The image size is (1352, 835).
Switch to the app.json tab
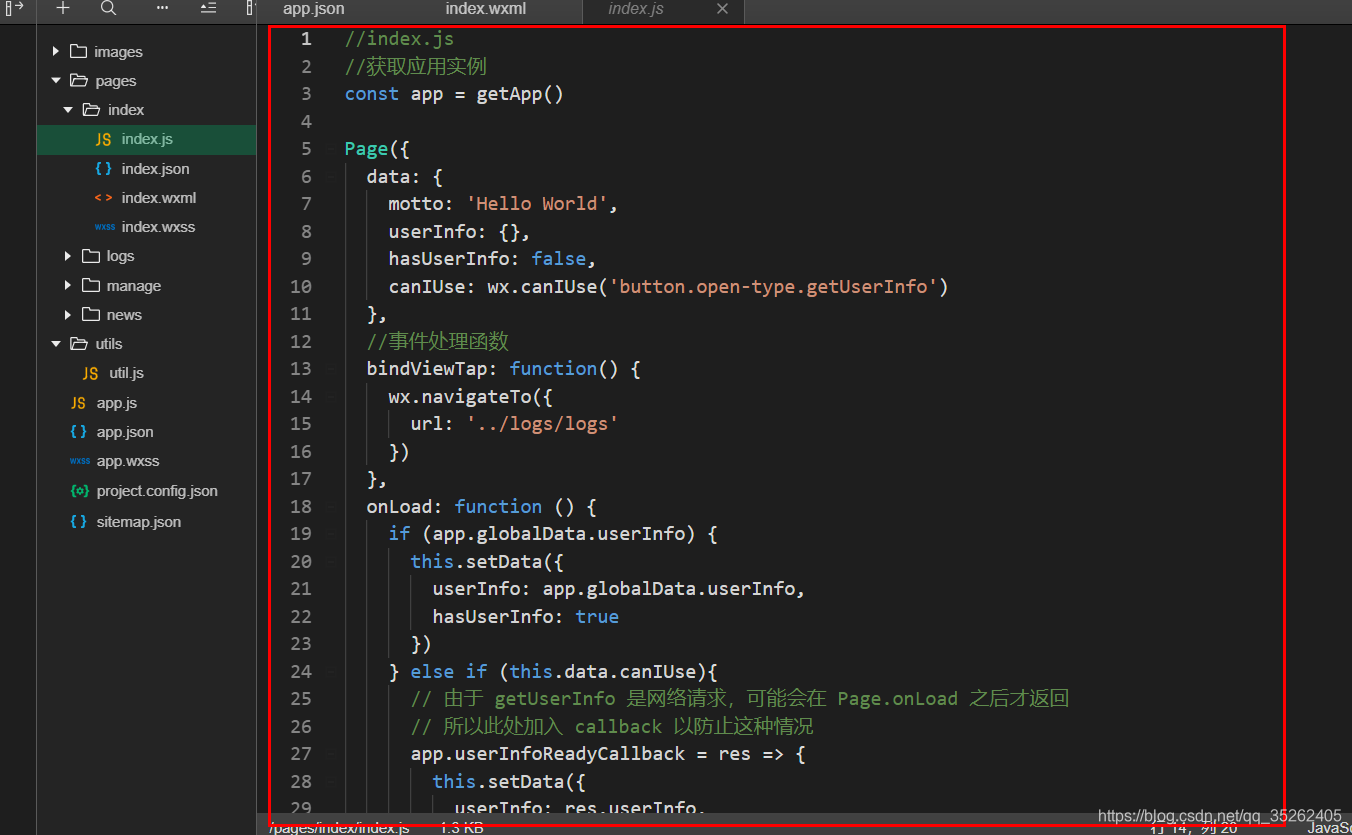314,9
